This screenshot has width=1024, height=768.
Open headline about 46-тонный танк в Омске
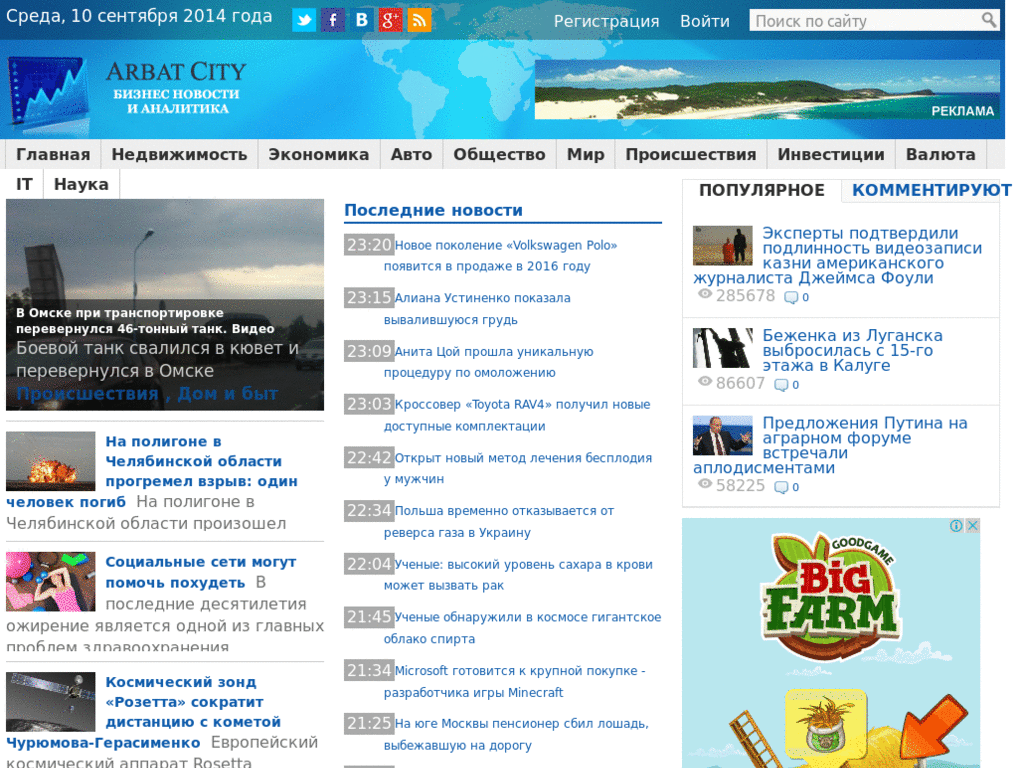click(145, 321)
